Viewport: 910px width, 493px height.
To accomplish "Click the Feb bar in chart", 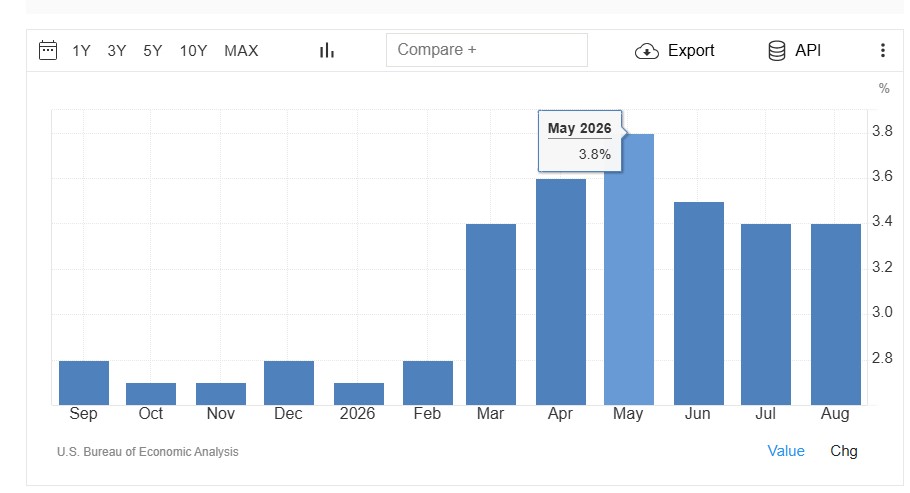I will (428, 383).
